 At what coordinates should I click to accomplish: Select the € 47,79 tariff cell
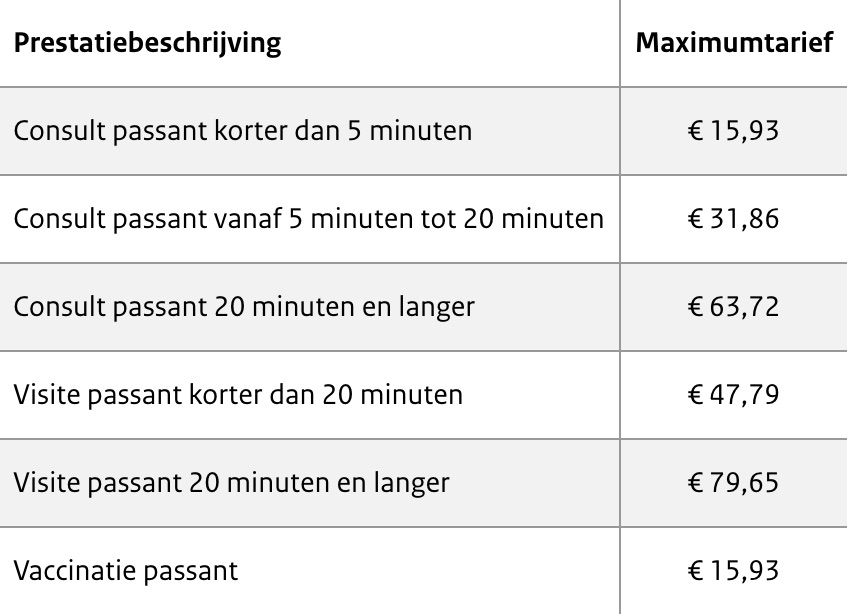pyautogui.click(x=733, y=395)
